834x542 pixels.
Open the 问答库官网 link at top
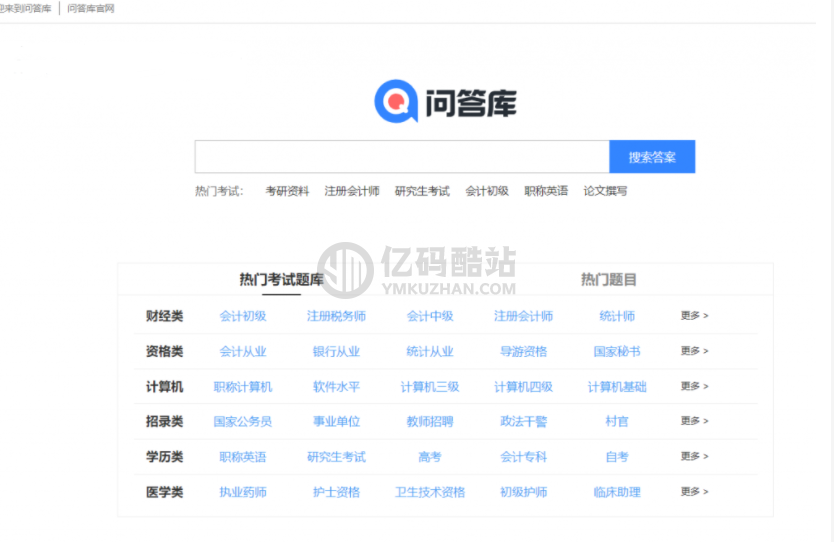click(x=91, y=9)
